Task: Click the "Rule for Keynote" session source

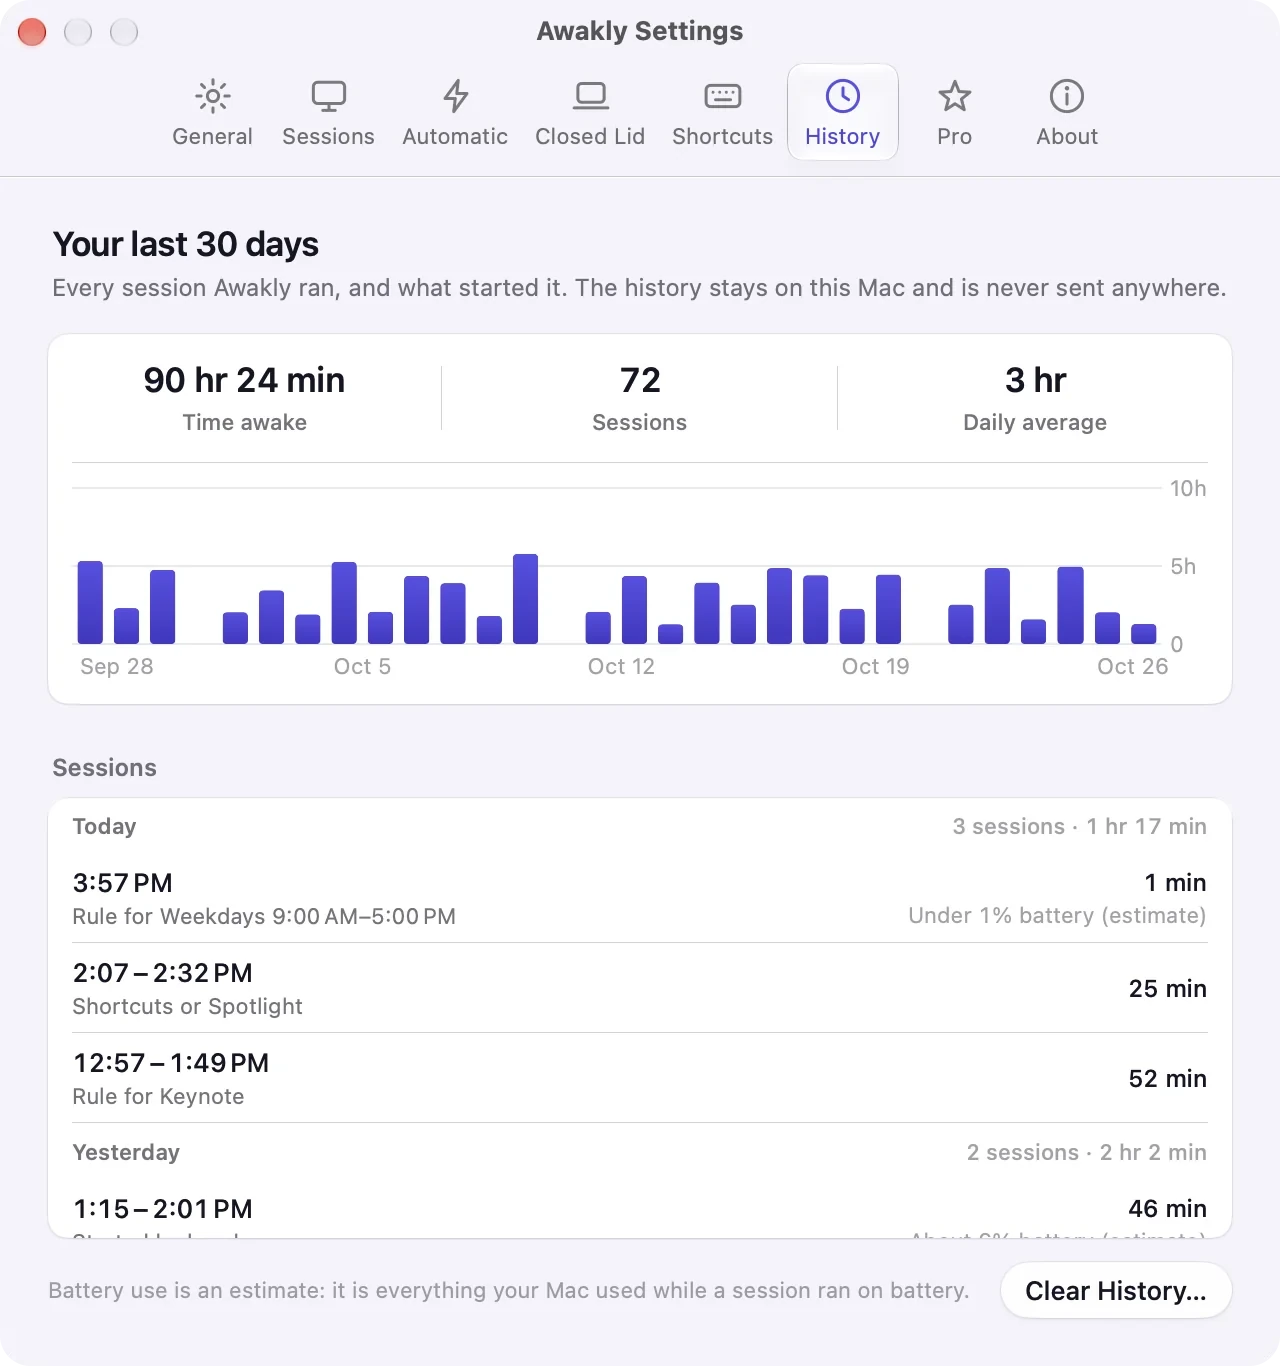Action: point(158,1096)
